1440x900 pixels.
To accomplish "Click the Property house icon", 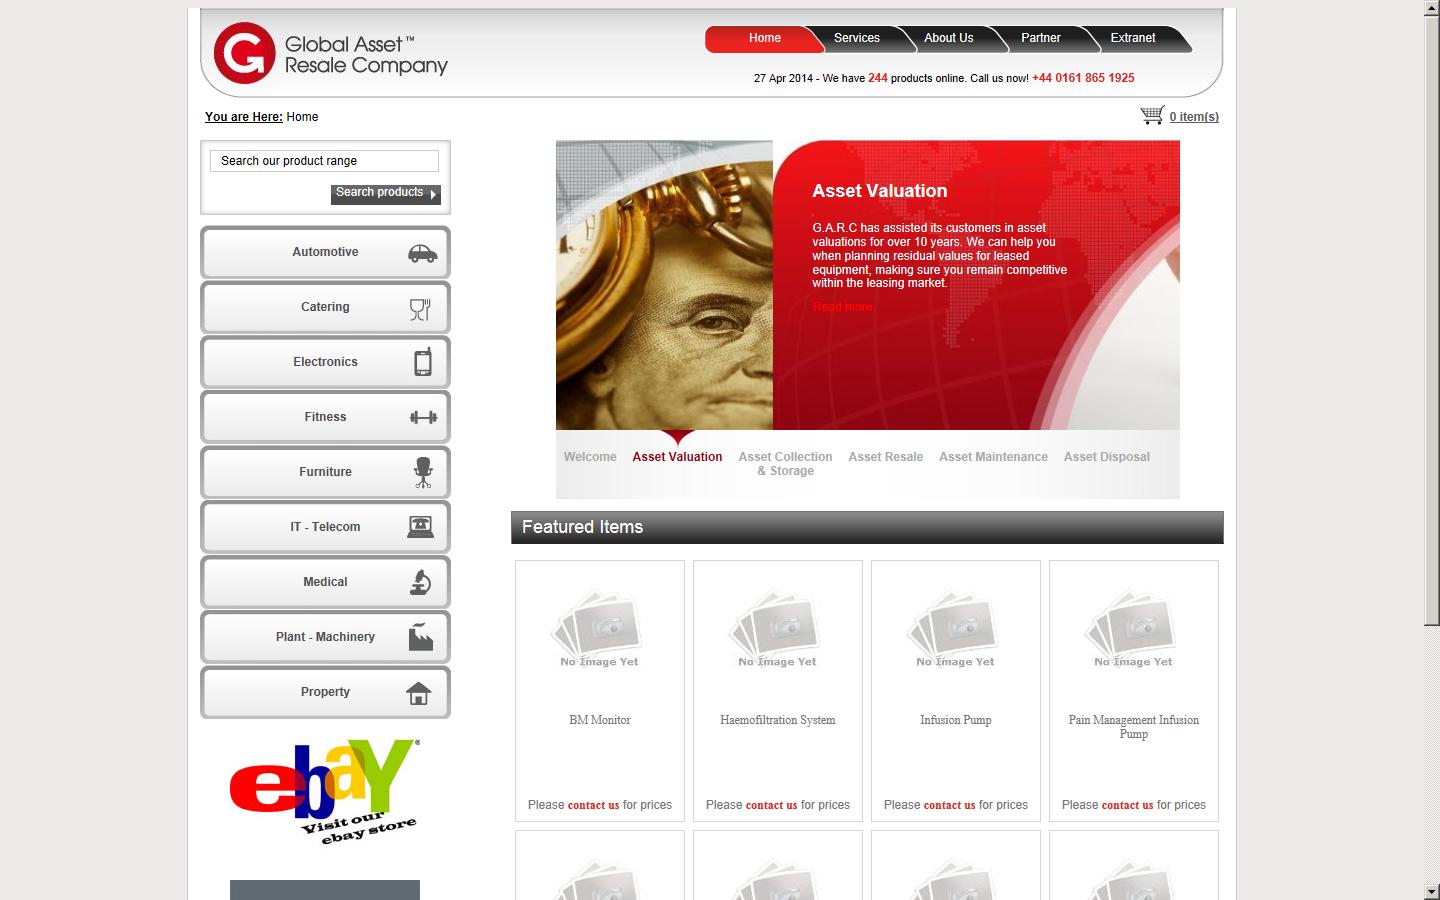I will (419, 693).
